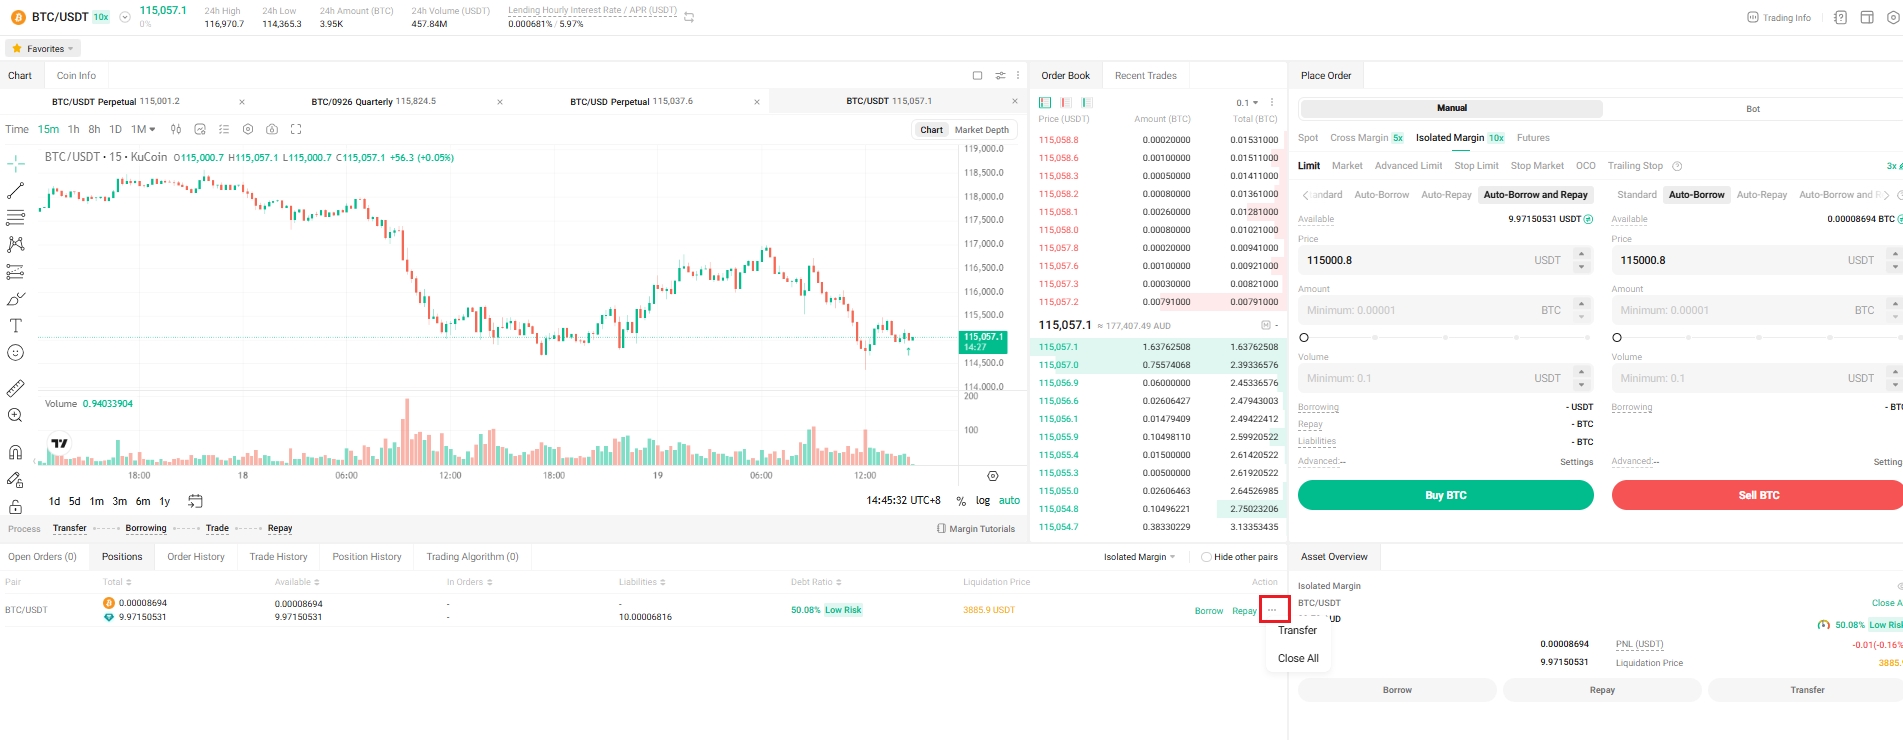Choose Close All from the popup menu
Screen dimensions: 1903x740
click(1298, 658)
